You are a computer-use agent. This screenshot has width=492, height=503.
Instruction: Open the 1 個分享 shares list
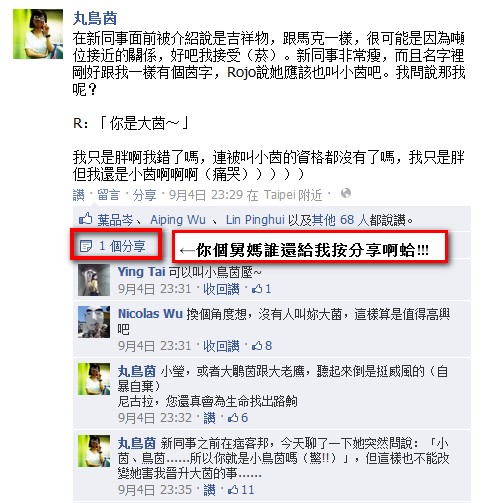[122, 246]
